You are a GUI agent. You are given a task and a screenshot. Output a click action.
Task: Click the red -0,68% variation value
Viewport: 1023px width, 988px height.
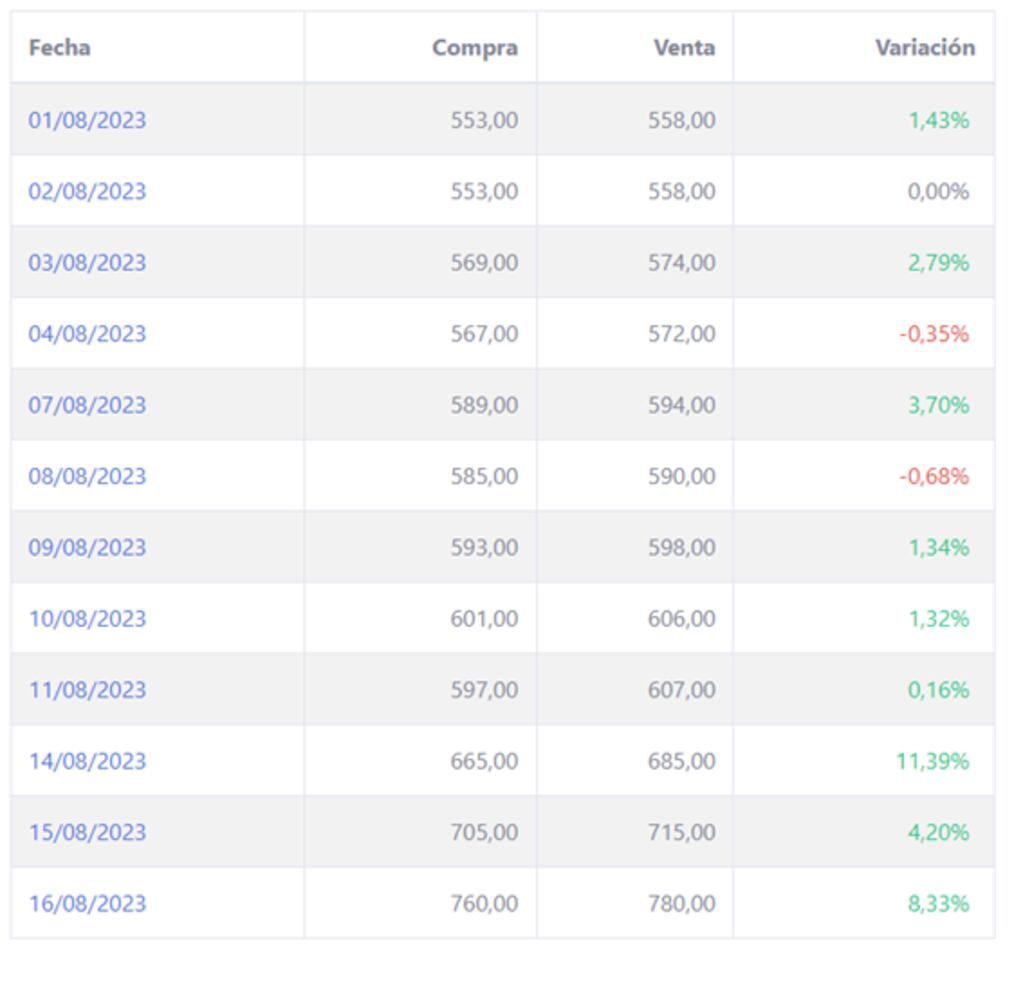click(933, 476)
